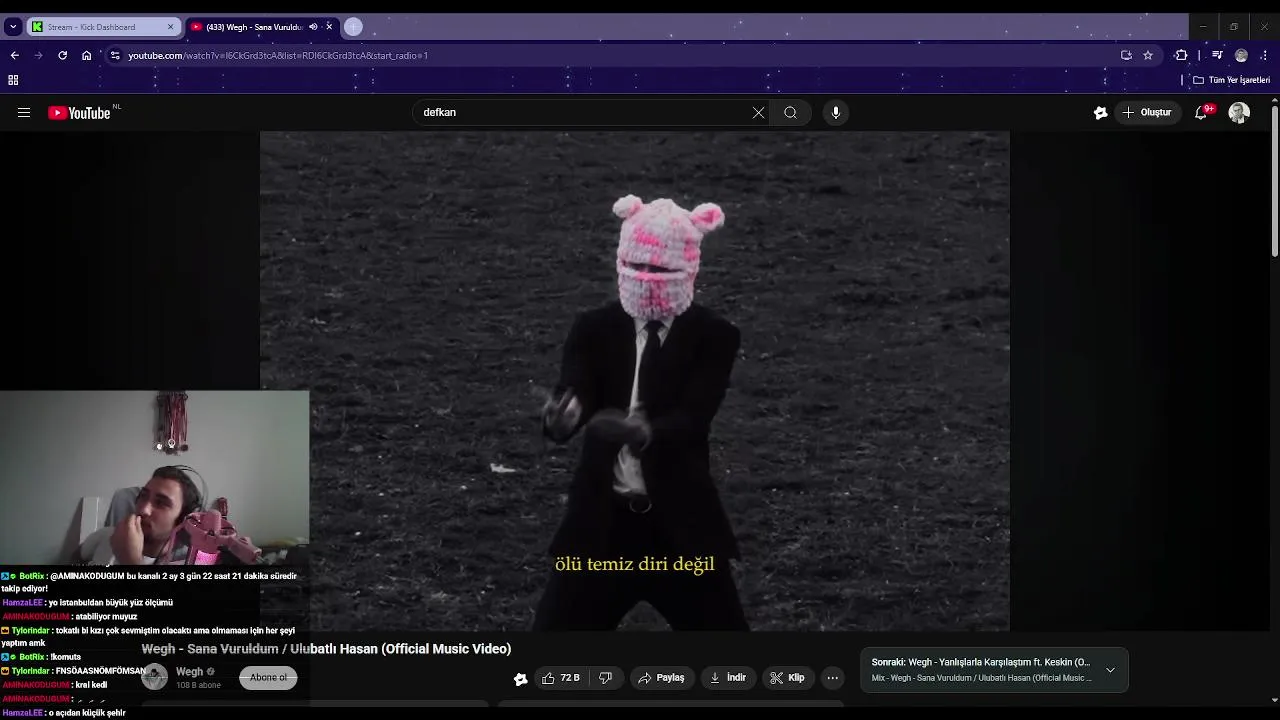Viewport: 1280px width, 720px height.
Task: Click the Mix - Wegh playlist subtitle text
Action: [x=982, y=678]
